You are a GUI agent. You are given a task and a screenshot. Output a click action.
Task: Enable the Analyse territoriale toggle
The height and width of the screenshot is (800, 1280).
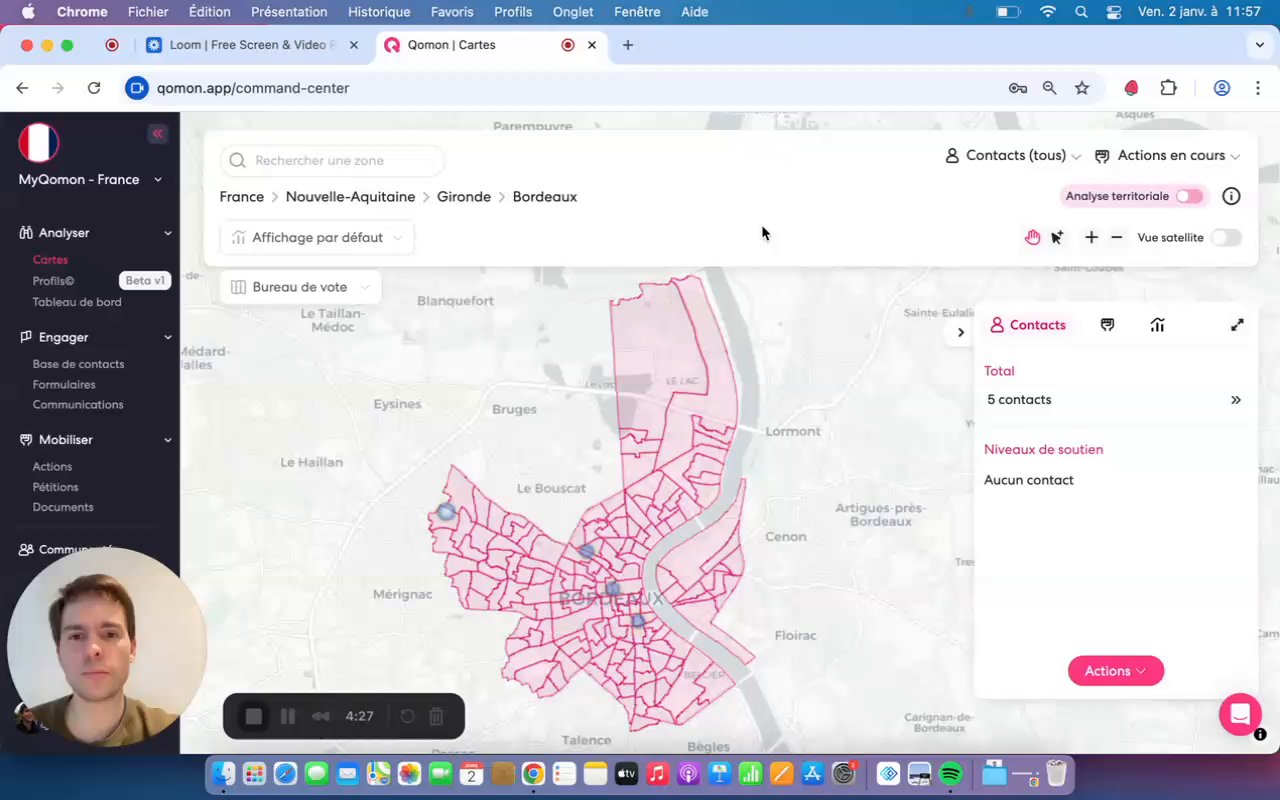click(x=1189, y=196)
